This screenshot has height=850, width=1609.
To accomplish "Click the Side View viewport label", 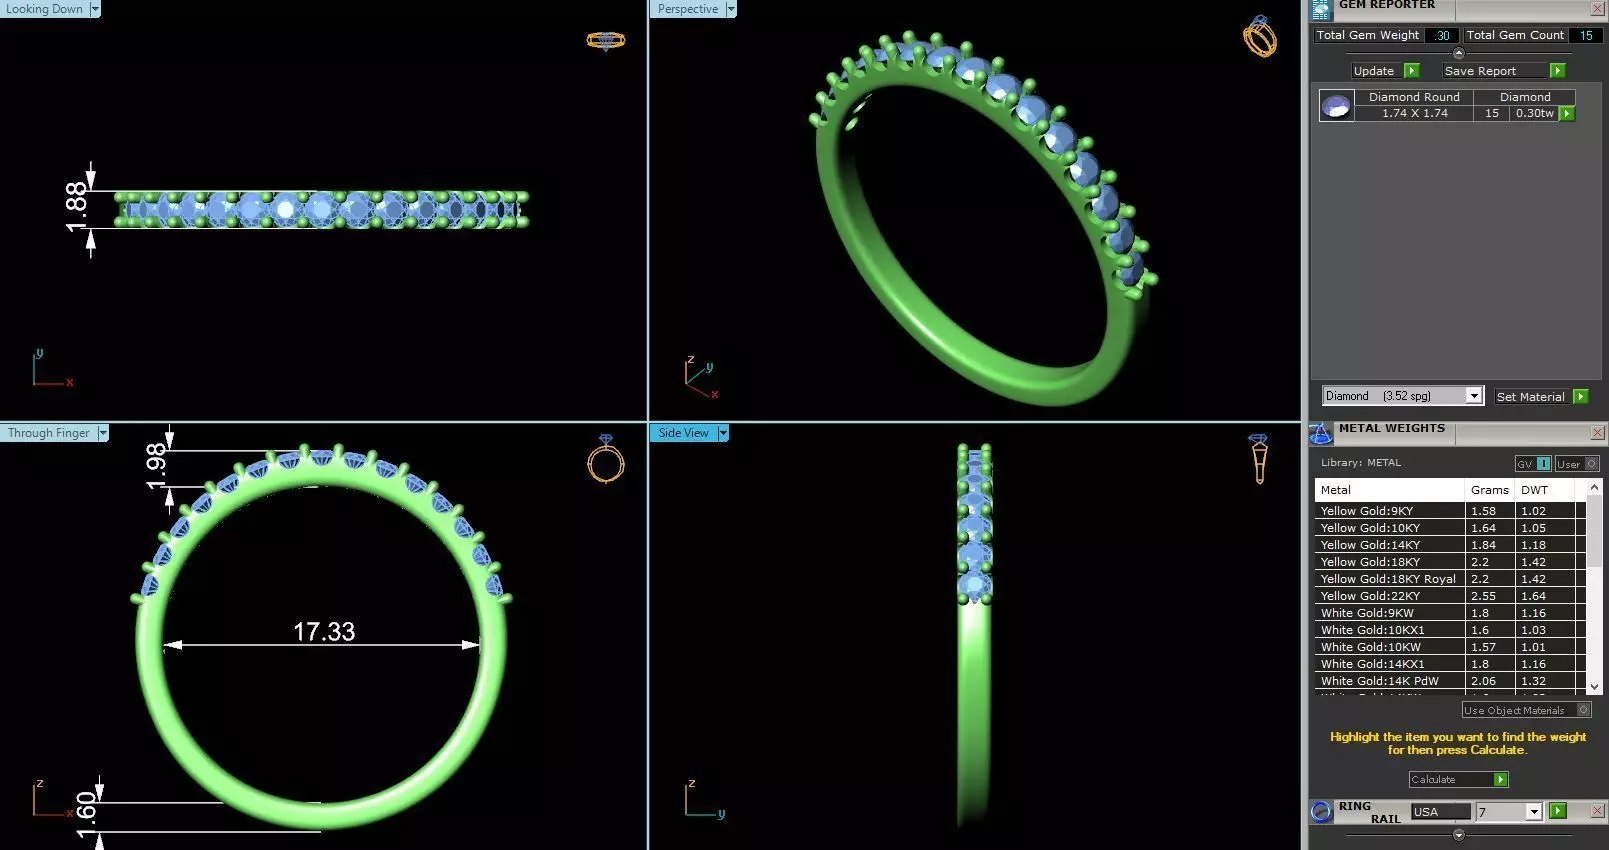I will [684, 433].
